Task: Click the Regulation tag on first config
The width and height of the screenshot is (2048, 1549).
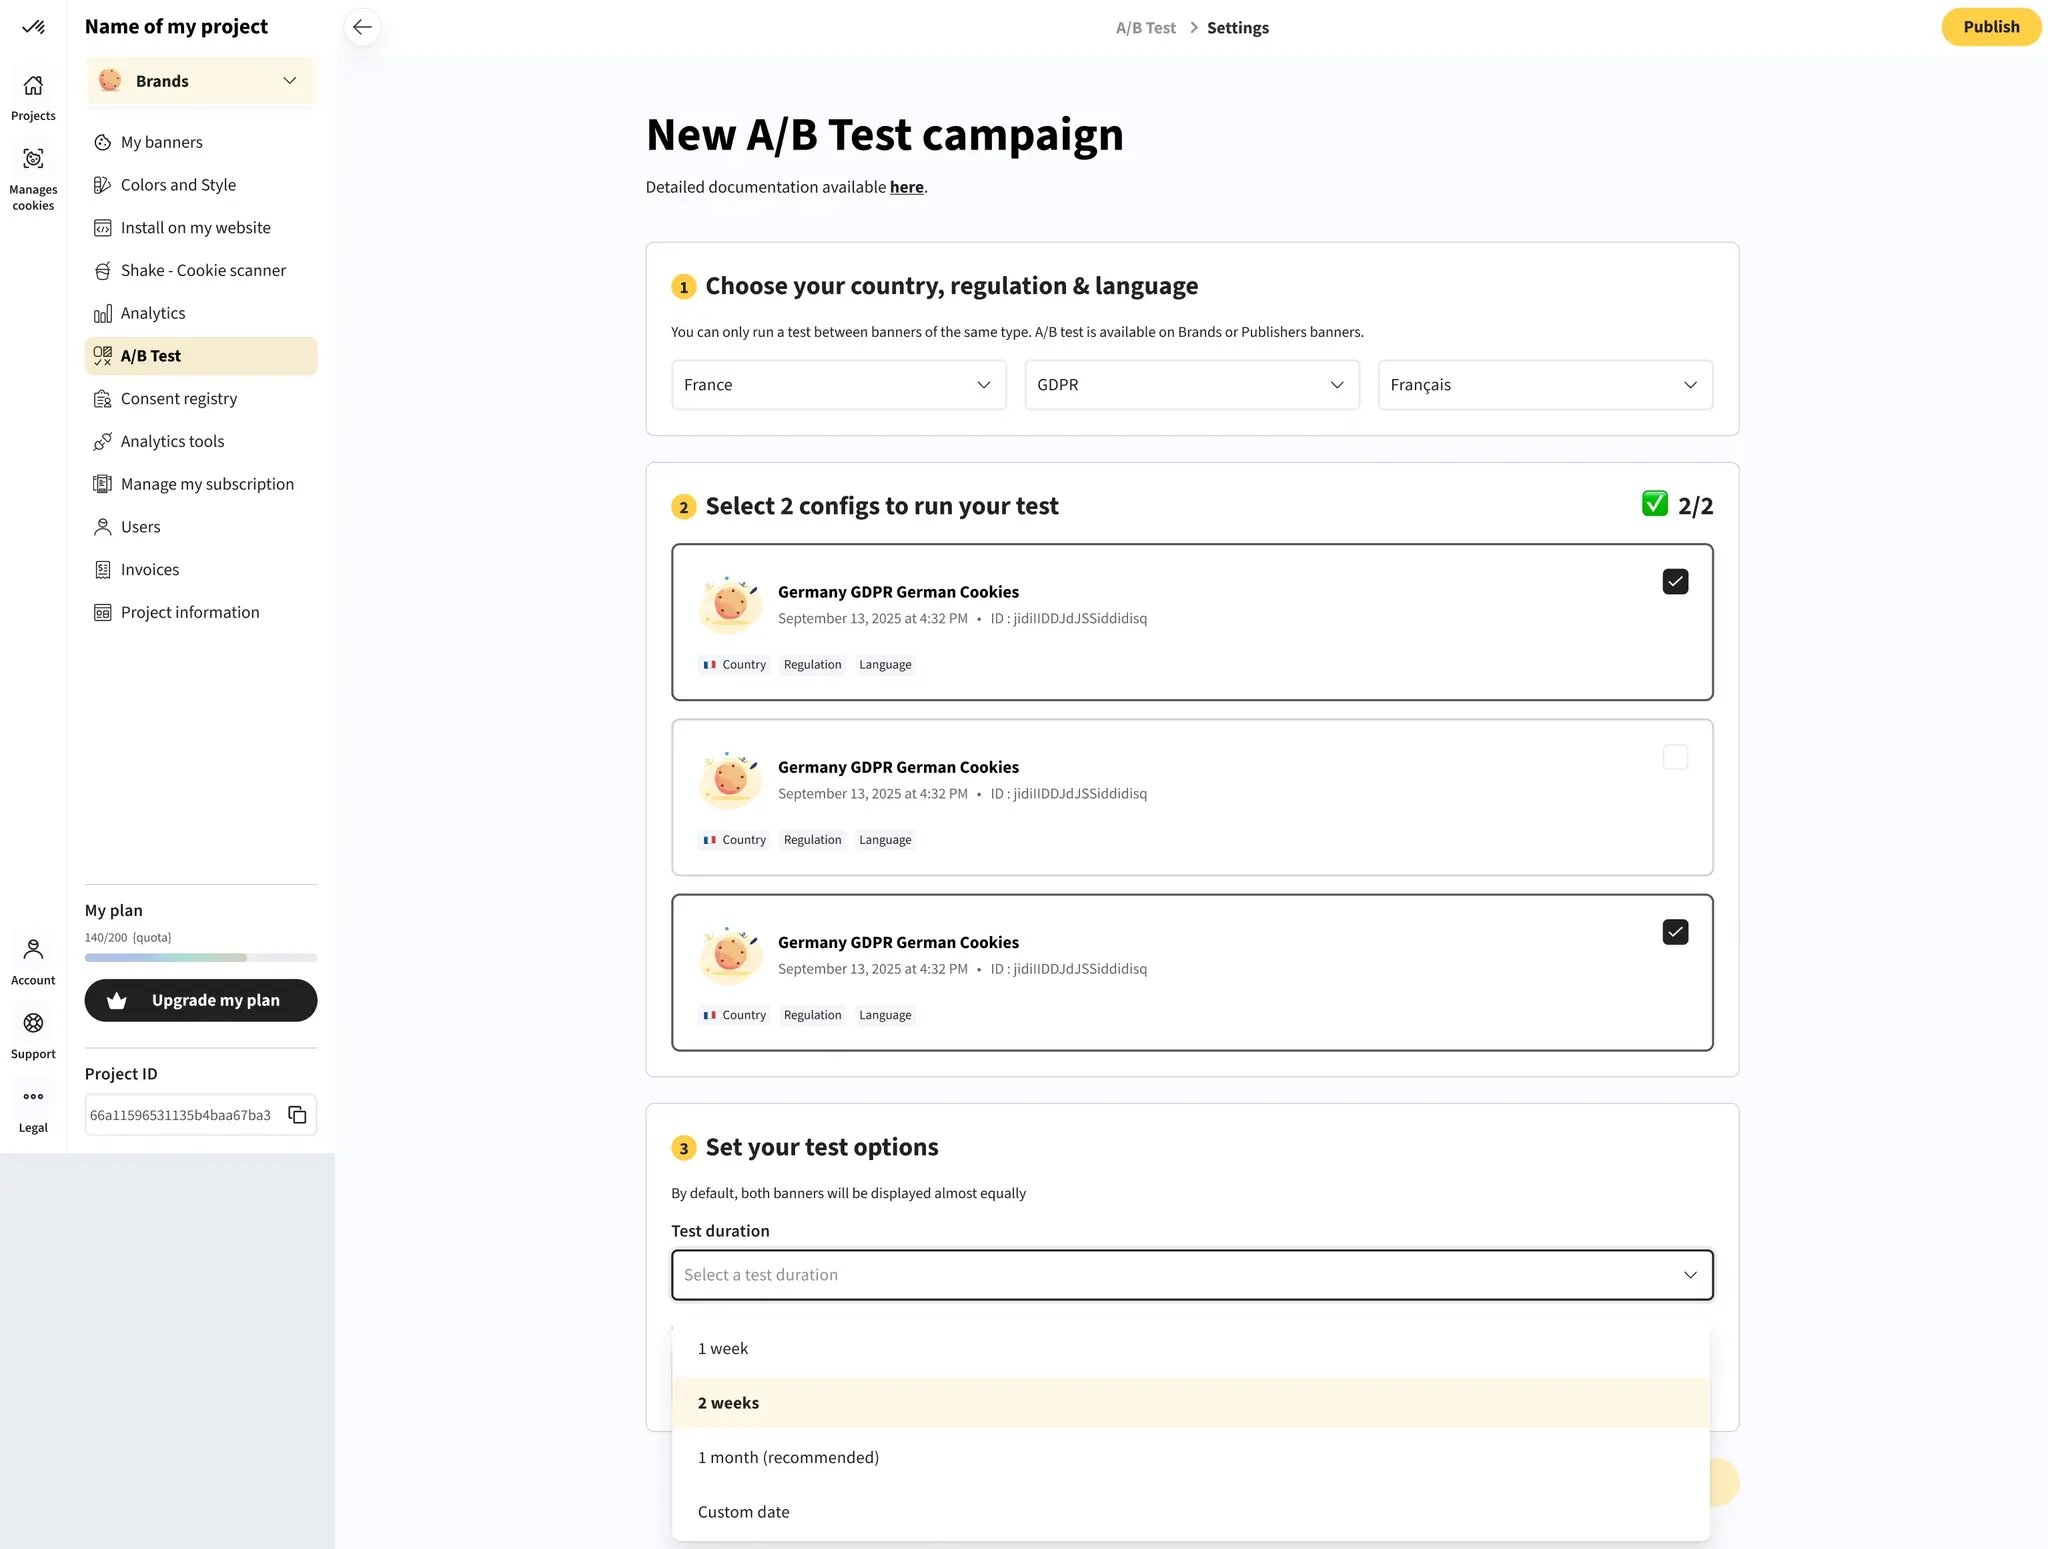Action: click(x=812, y=665)
